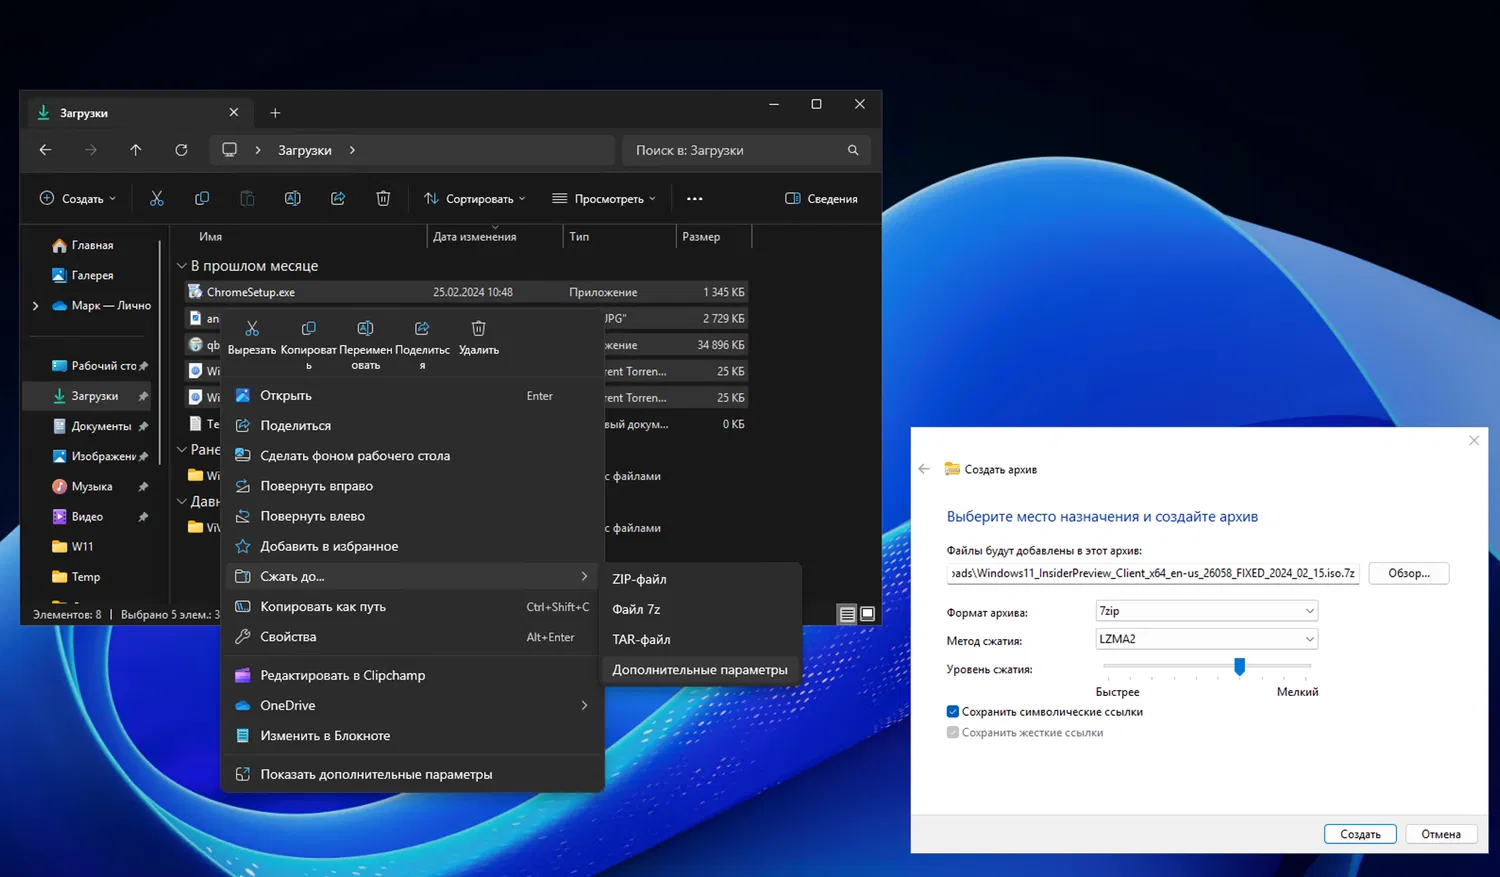Navigate up one folder level
The height and width of the screenshot is (877, 1500).
pos(136,150)
